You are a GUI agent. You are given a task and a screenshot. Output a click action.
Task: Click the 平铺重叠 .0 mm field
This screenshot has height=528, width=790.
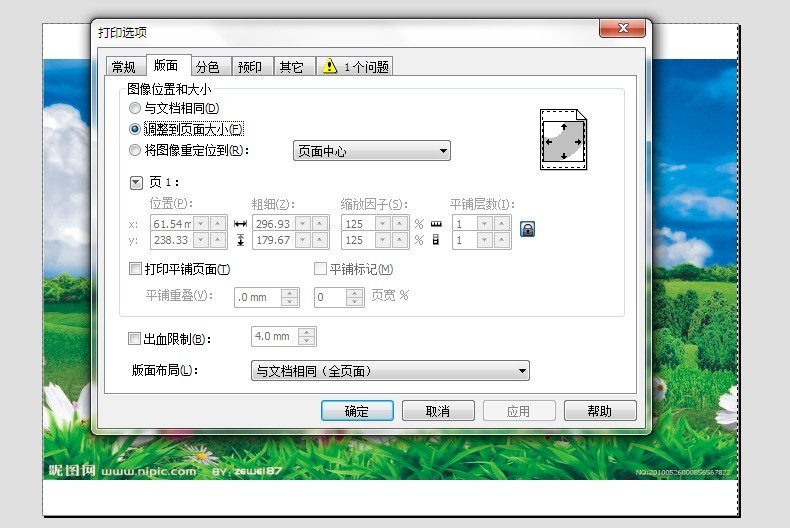click(x=257, y=297)
